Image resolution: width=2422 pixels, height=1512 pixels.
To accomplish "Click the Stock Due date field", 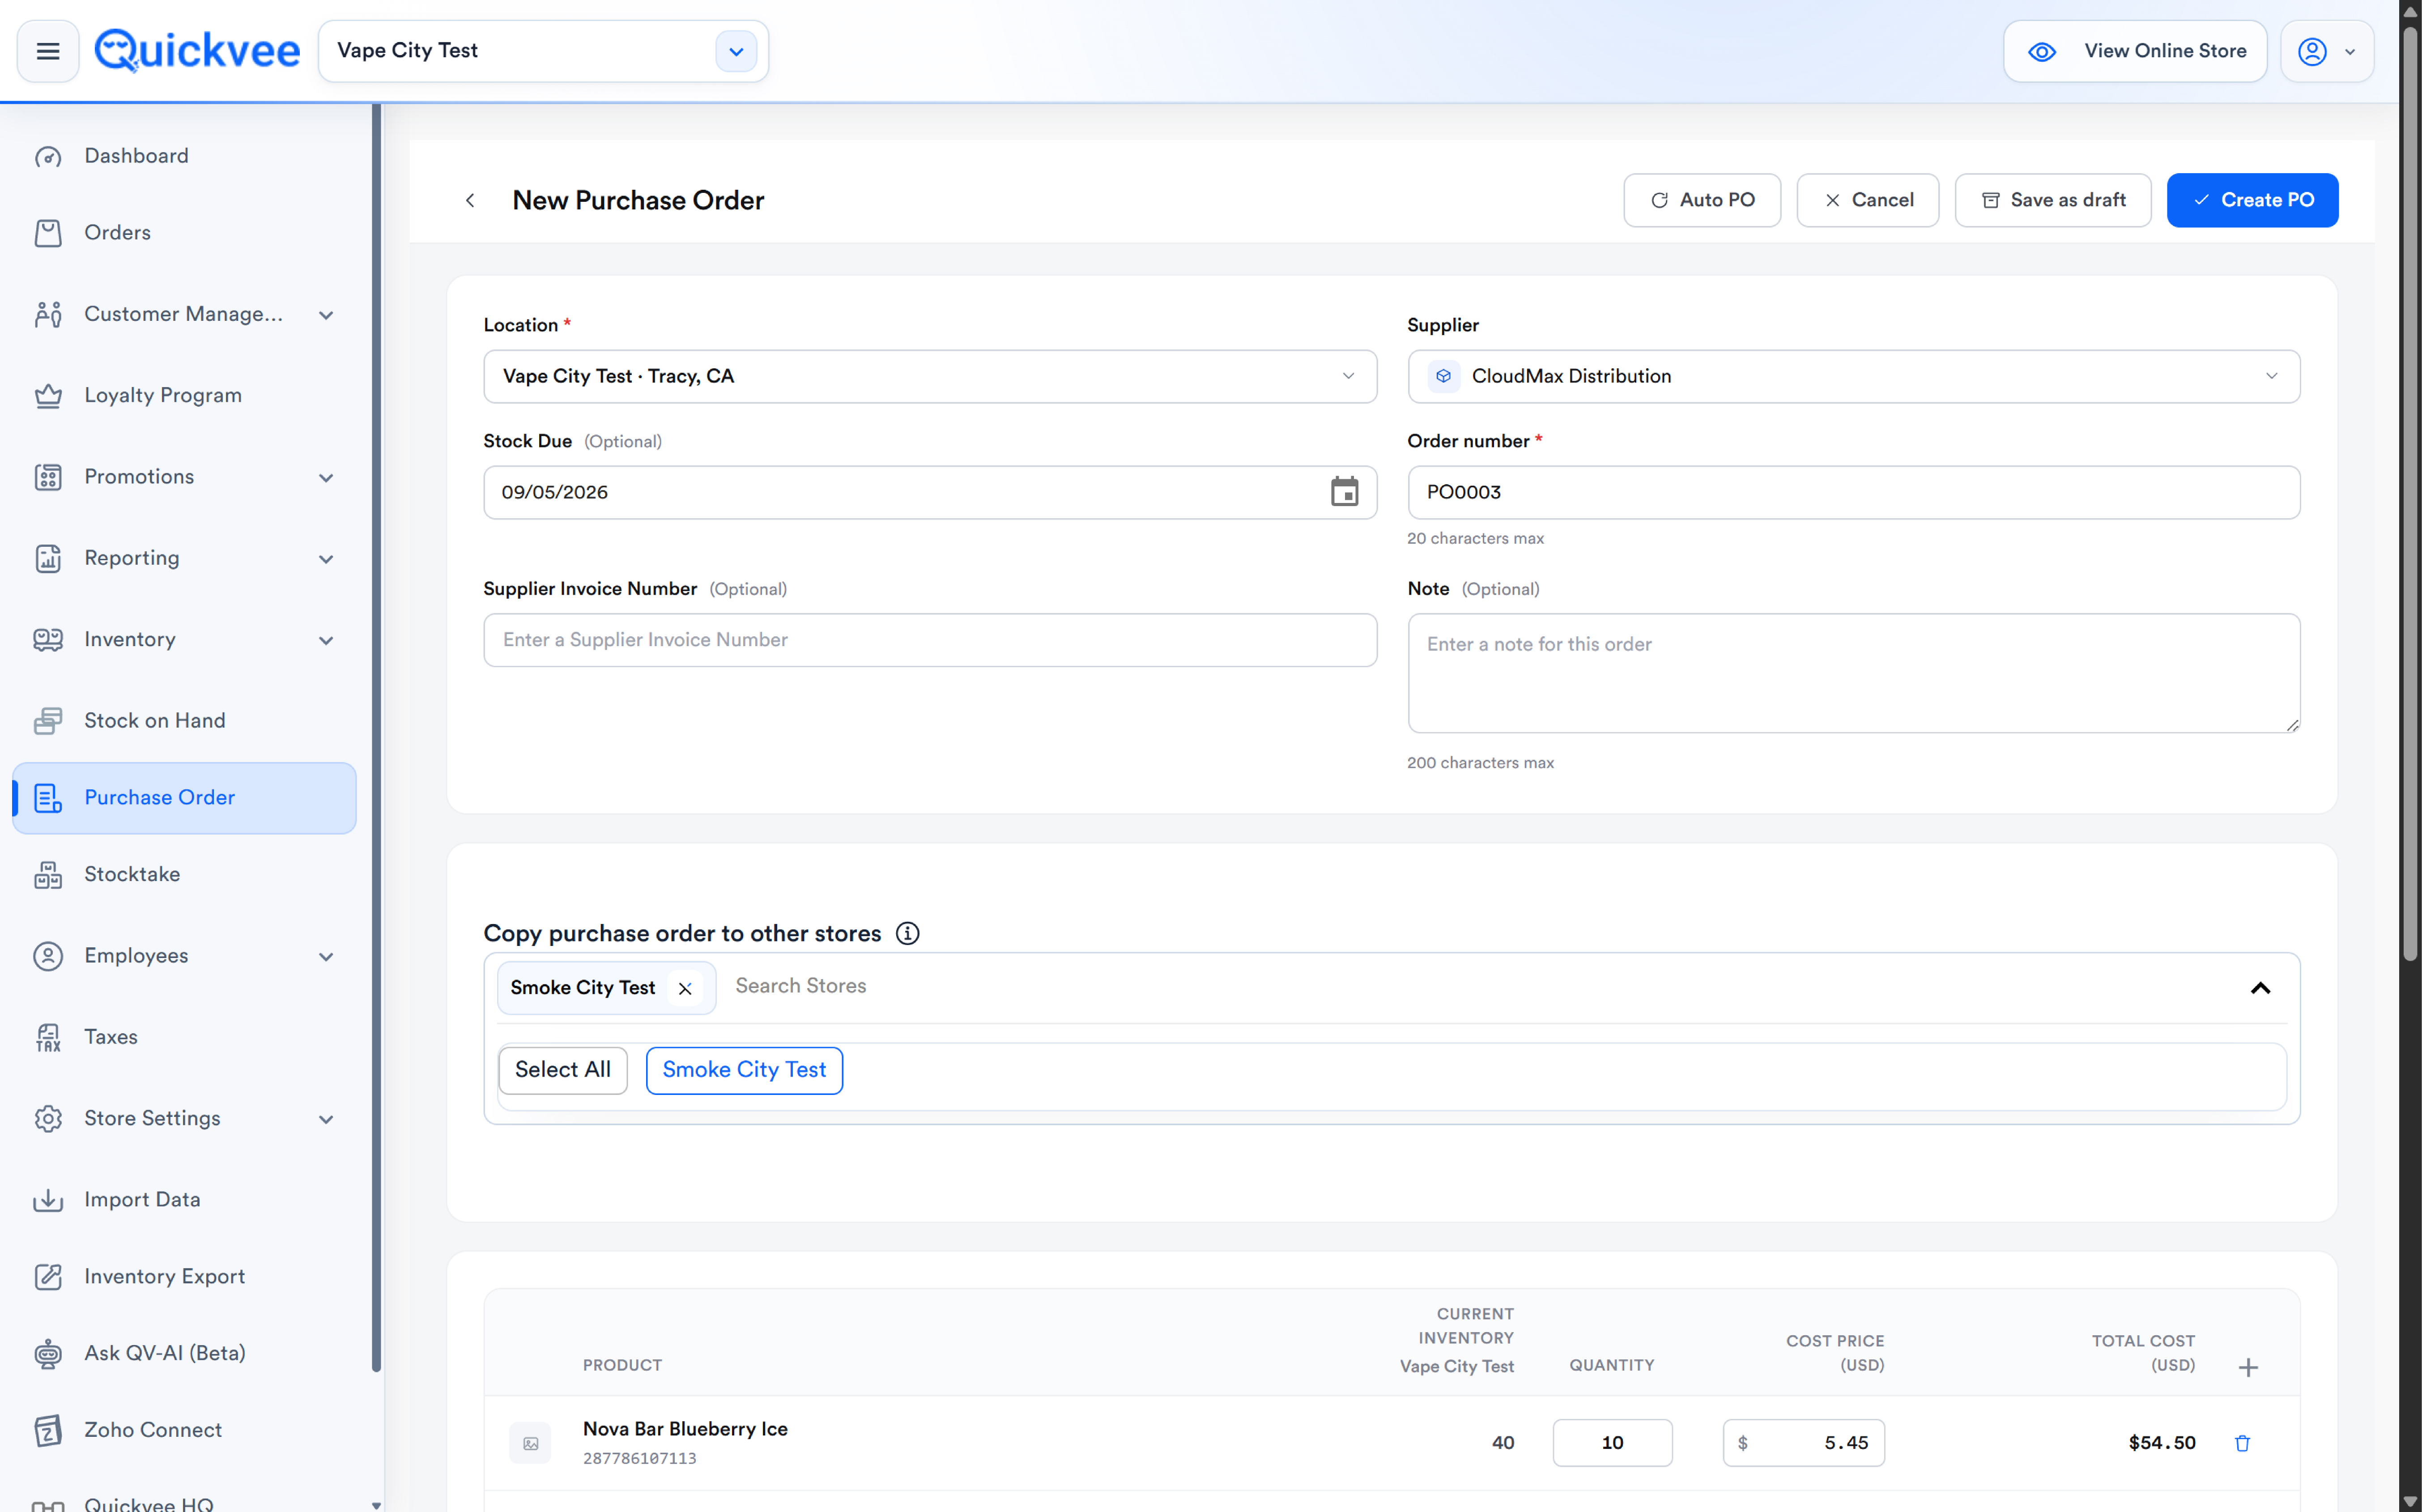I will pos(930,492).
